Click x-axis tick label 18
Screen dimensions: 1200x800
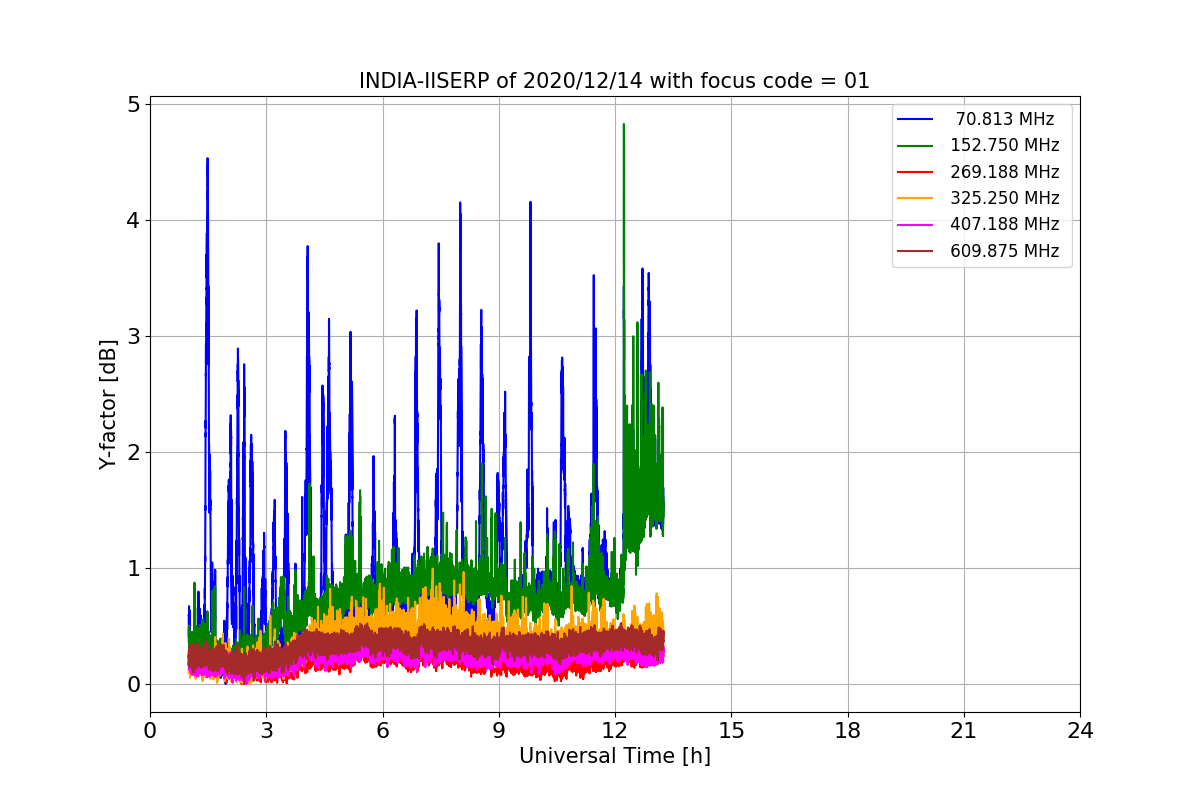click(x=847, y=731)
